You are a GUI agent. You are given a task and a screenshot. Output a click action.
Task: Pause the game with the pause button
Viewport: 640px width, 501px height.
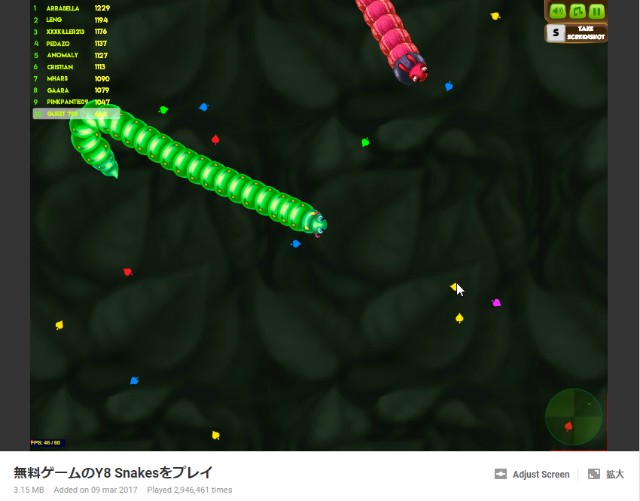[x=596, y=11]
